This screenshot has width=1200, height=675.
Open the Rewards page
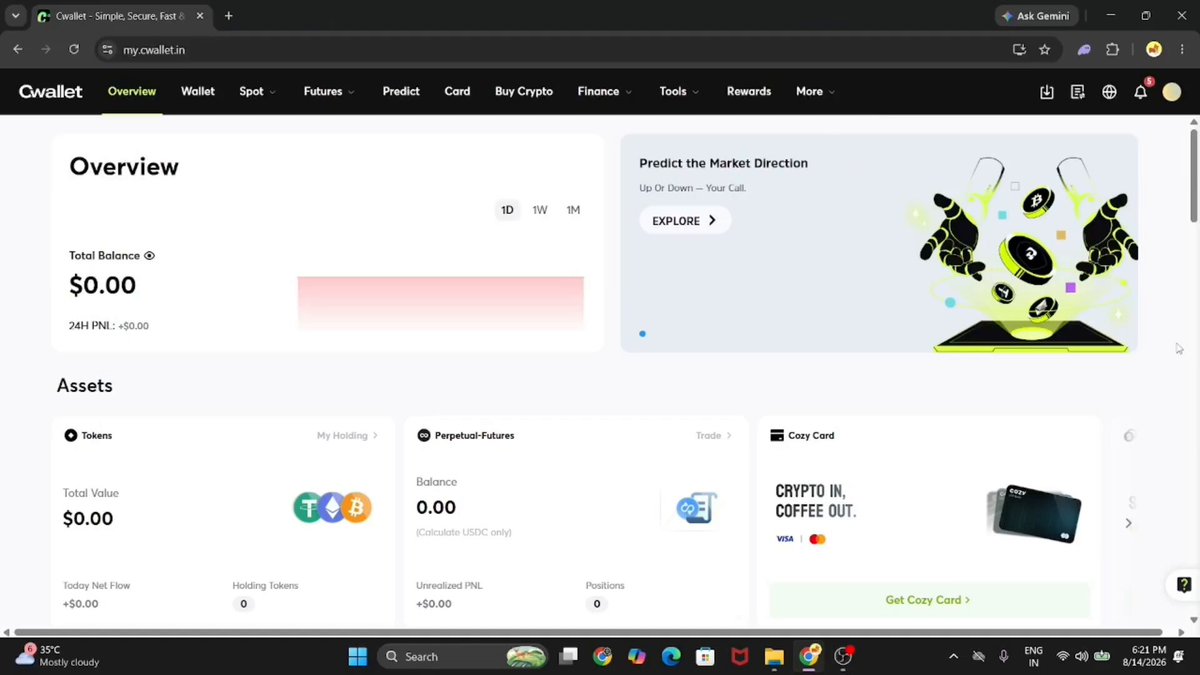[x=749, y=92]
